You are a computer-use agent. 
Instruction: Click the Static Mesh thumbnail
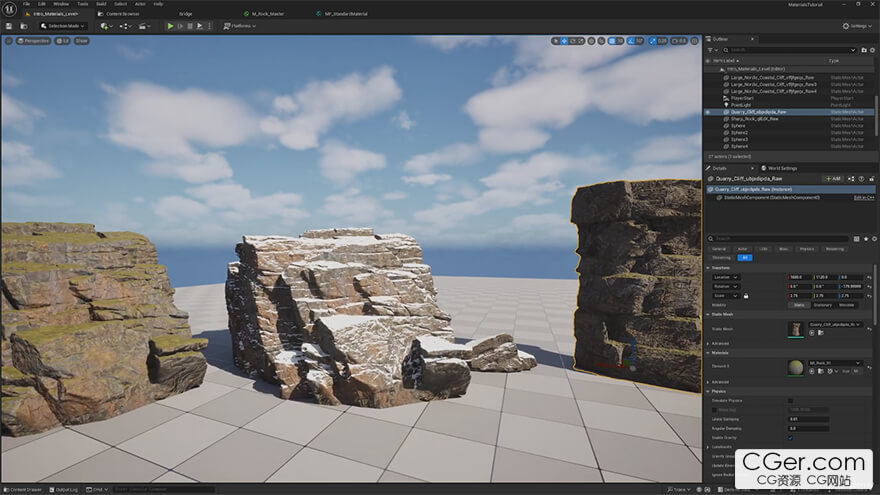pyautogui.click(x=796, y=329)
